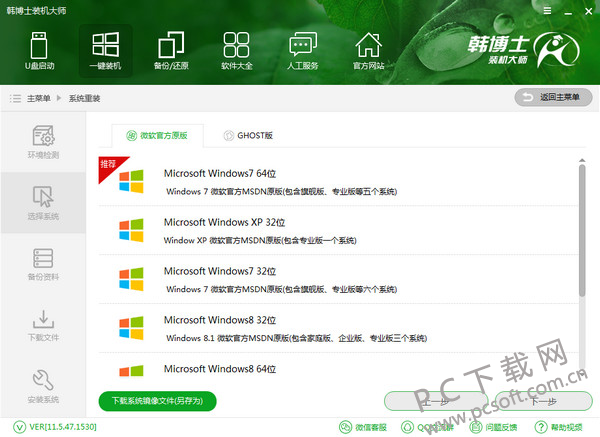Viewport: 600px width, 437px height.
Task: Select Microsoft Windows8 32位 system
Action: point(338,328)
